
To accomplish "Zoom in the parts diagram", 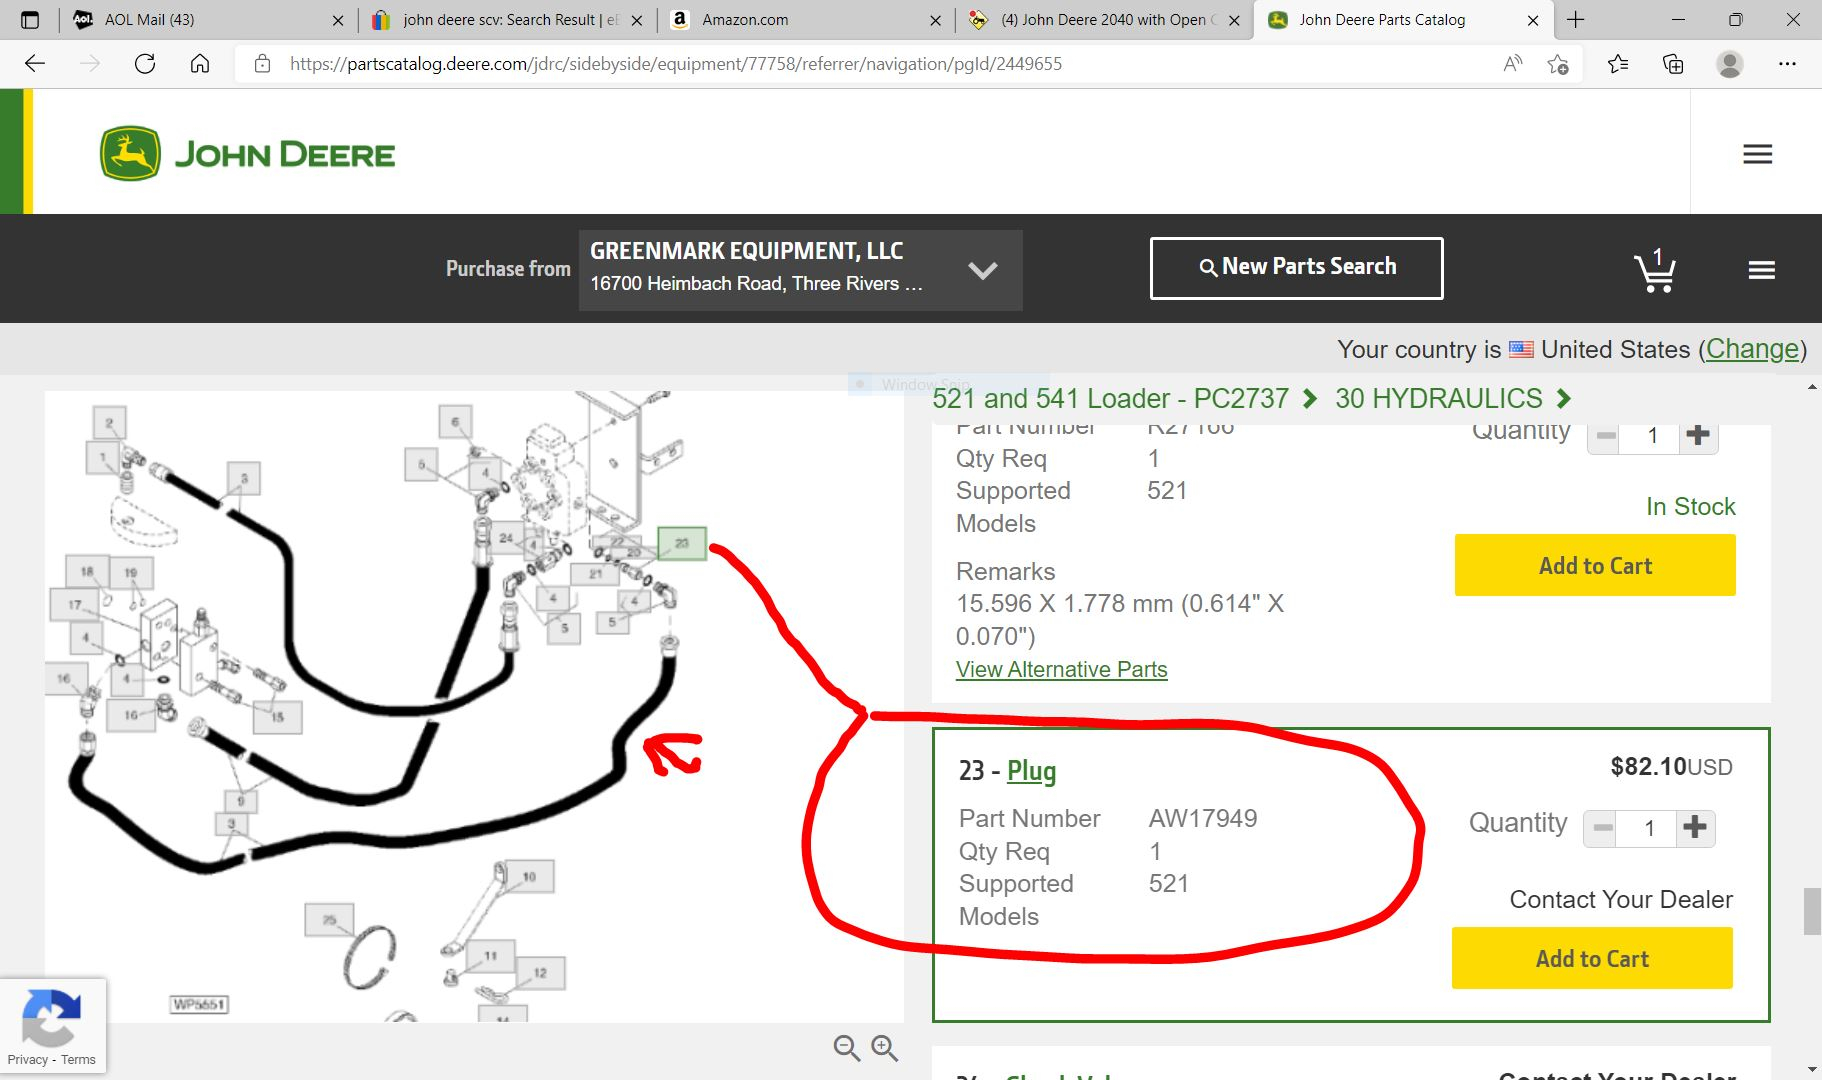I will pyautogui.click(x=885, y=1047).
